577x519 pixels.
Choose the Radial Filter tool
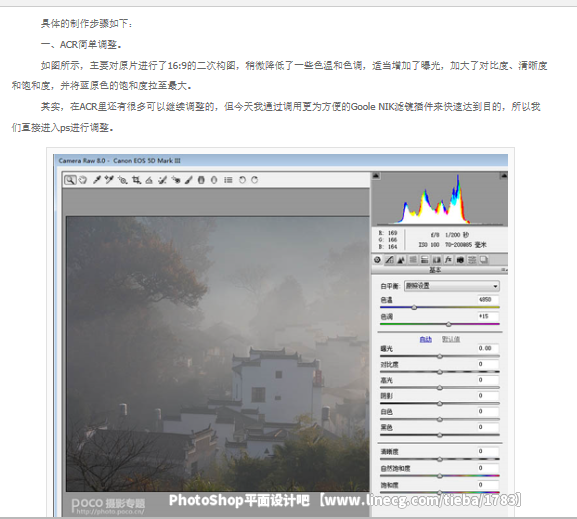pos(214,180)
